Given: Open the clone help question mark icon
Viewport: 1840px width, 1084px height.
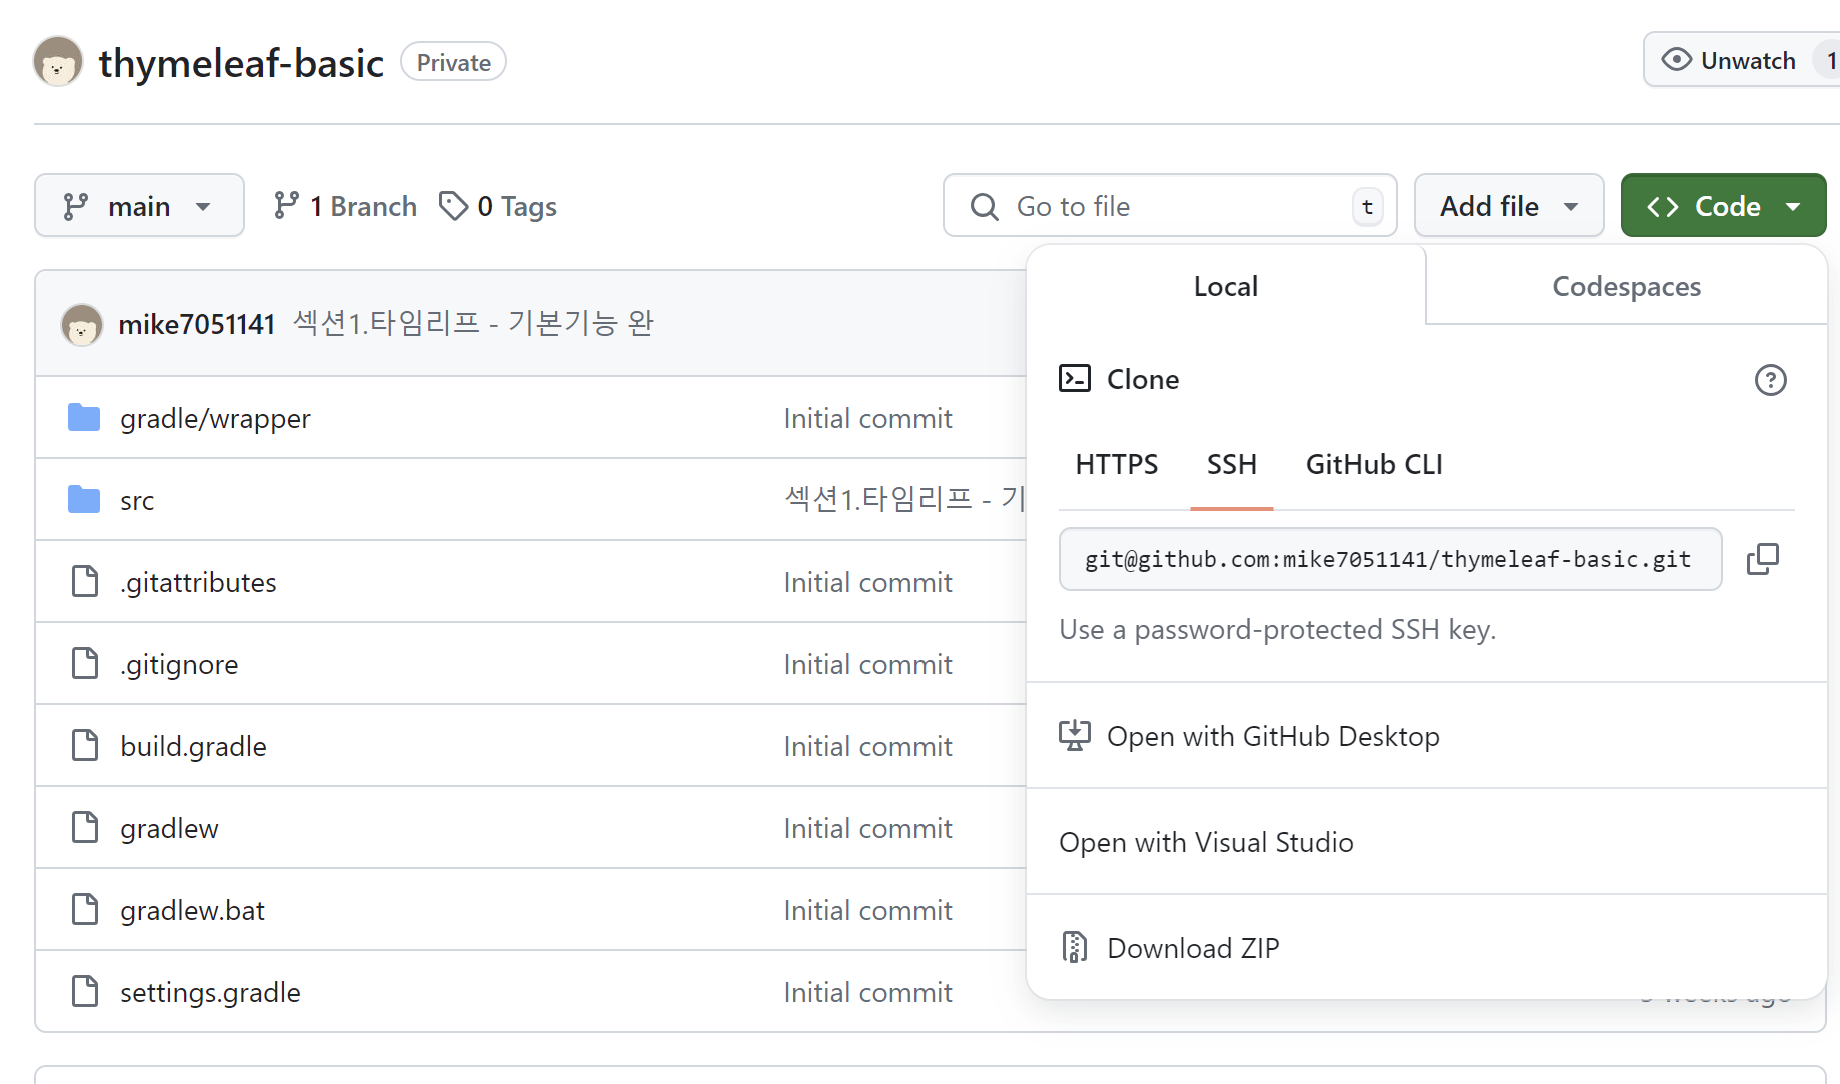Looking at the screenshot, I should click(x=1770, y=380).
